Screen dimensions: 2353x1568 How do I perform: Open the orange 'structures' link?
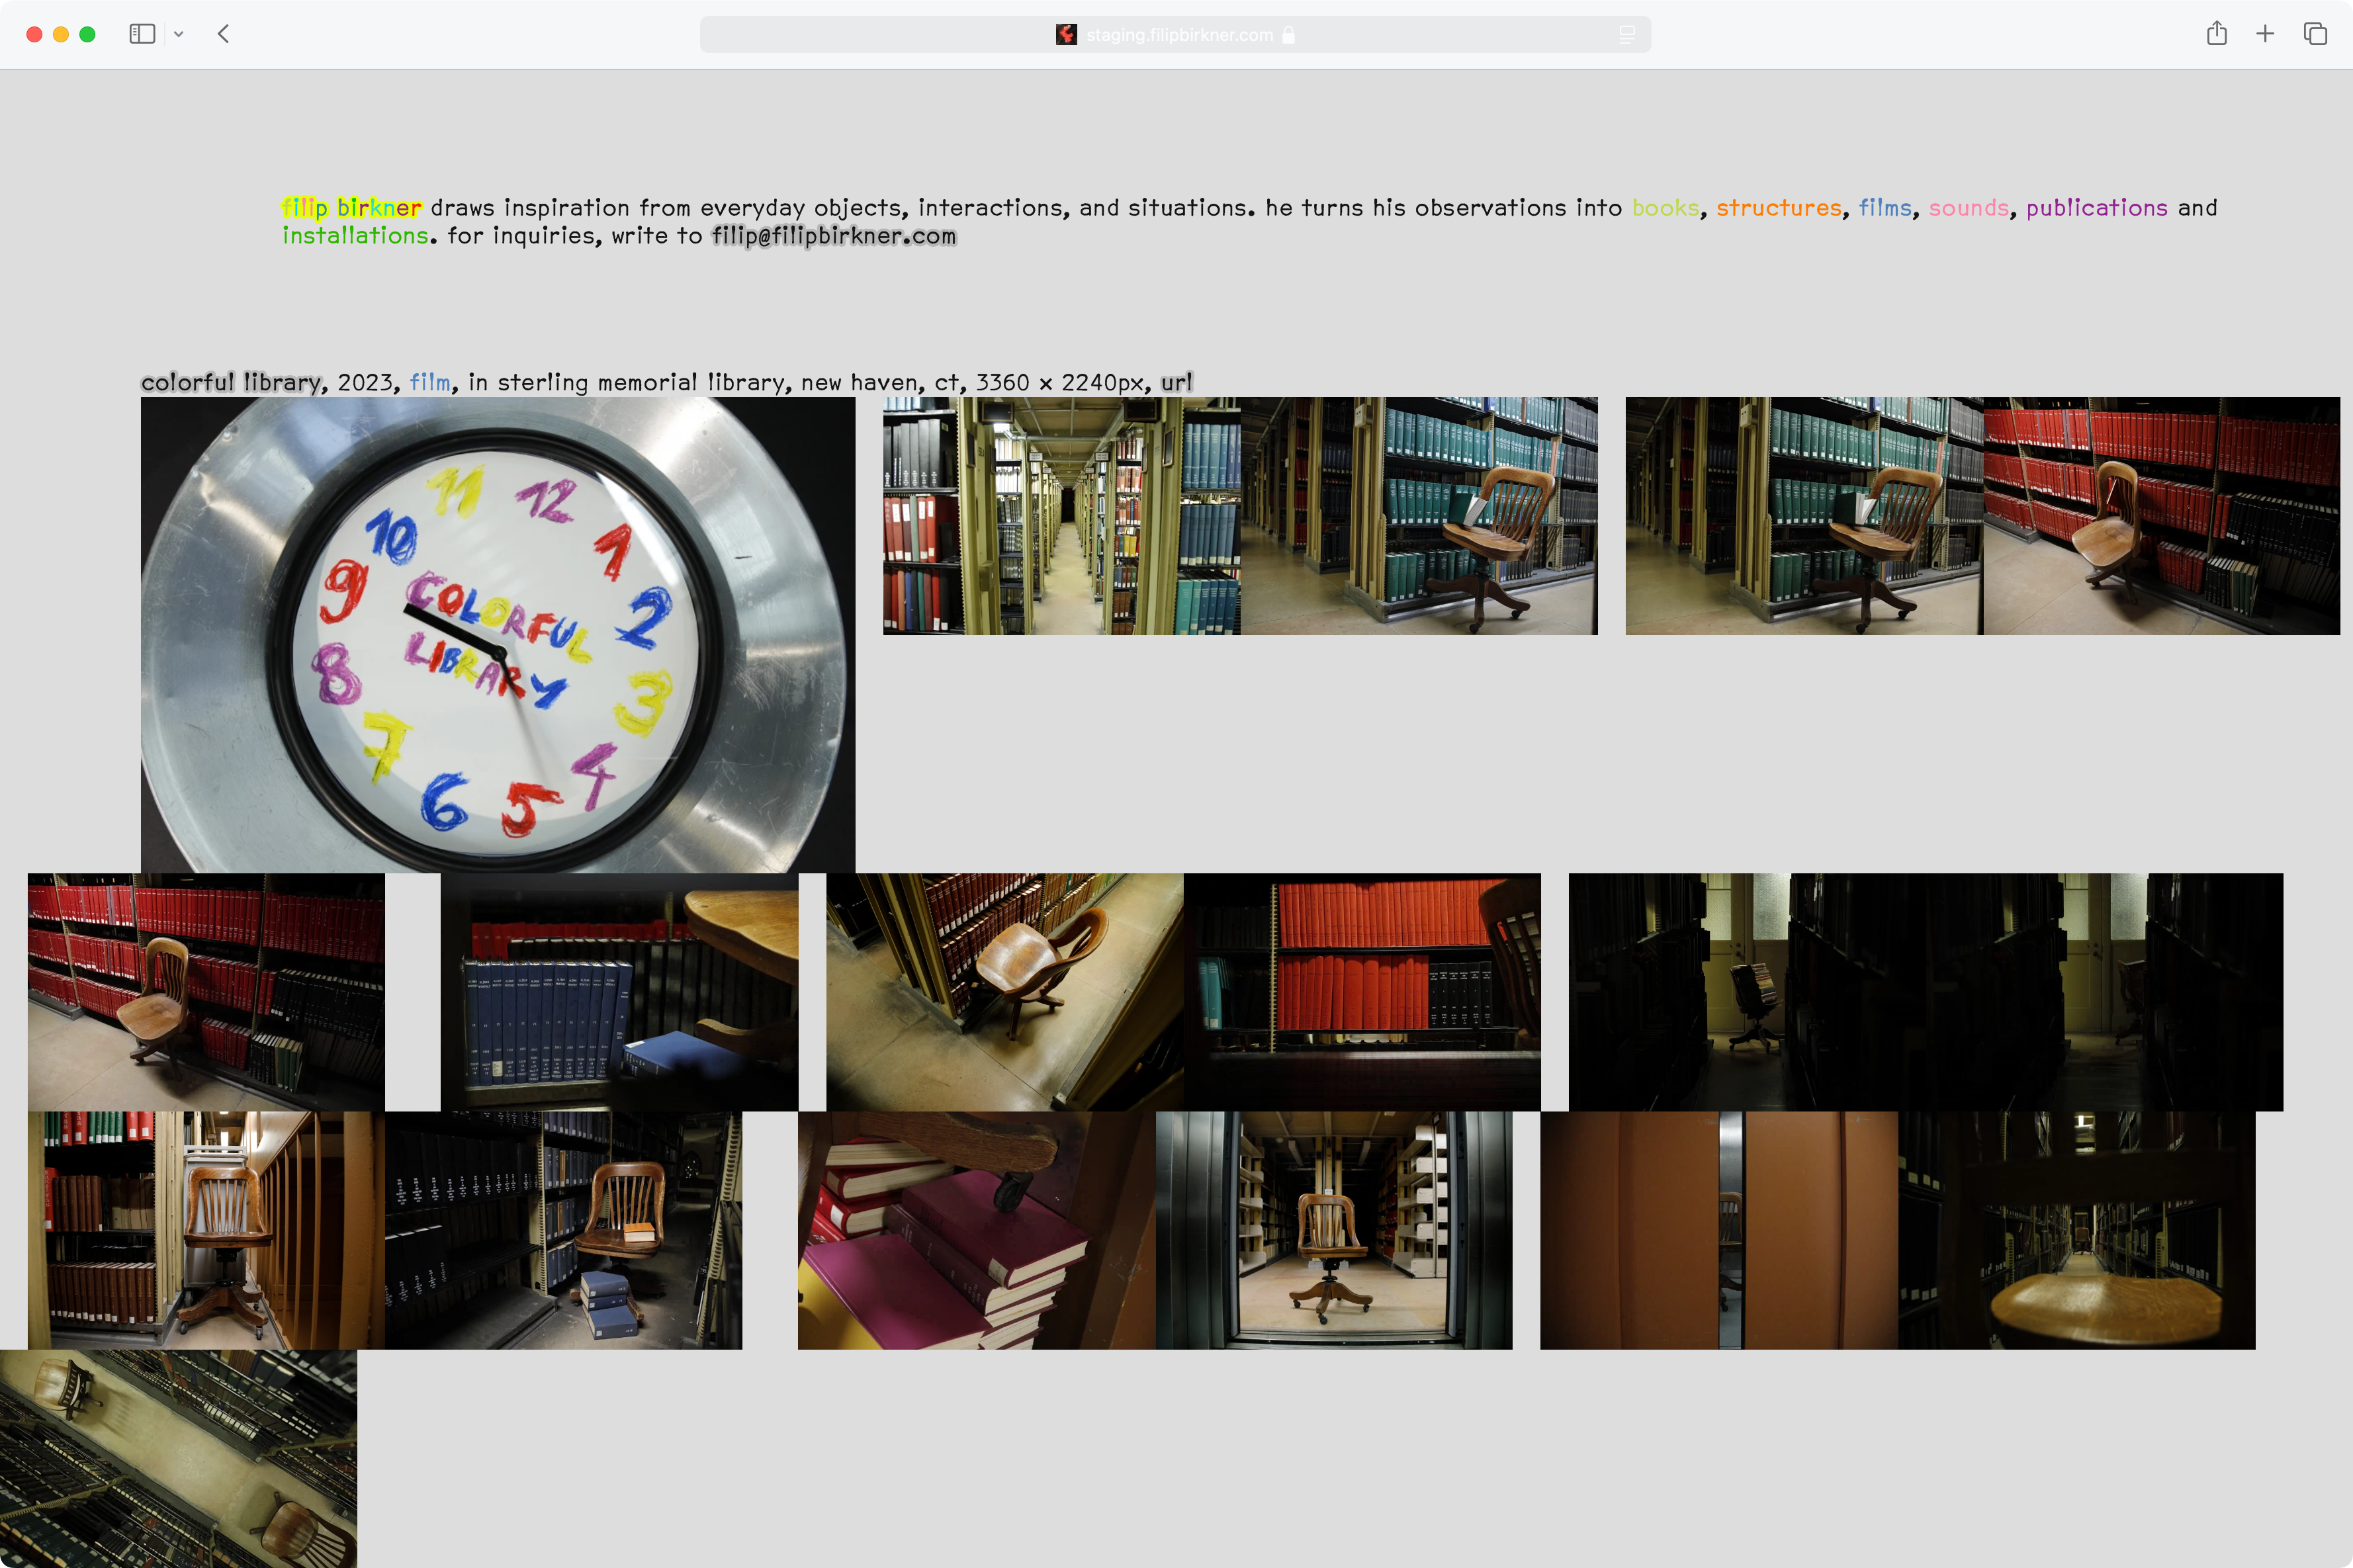[1778, 208]
